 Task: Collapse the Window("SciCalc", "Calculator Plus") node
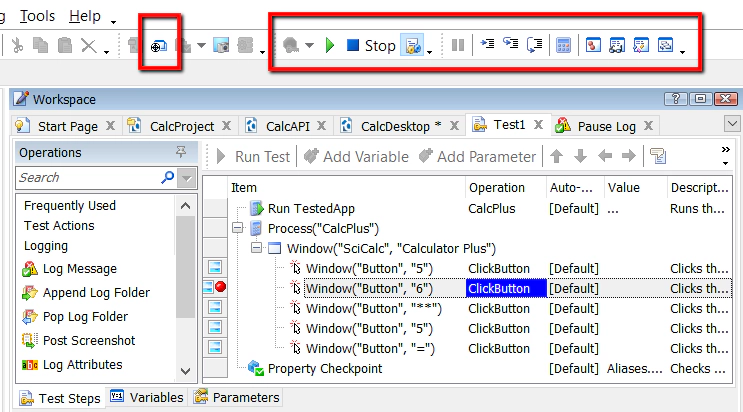[256, 248]
